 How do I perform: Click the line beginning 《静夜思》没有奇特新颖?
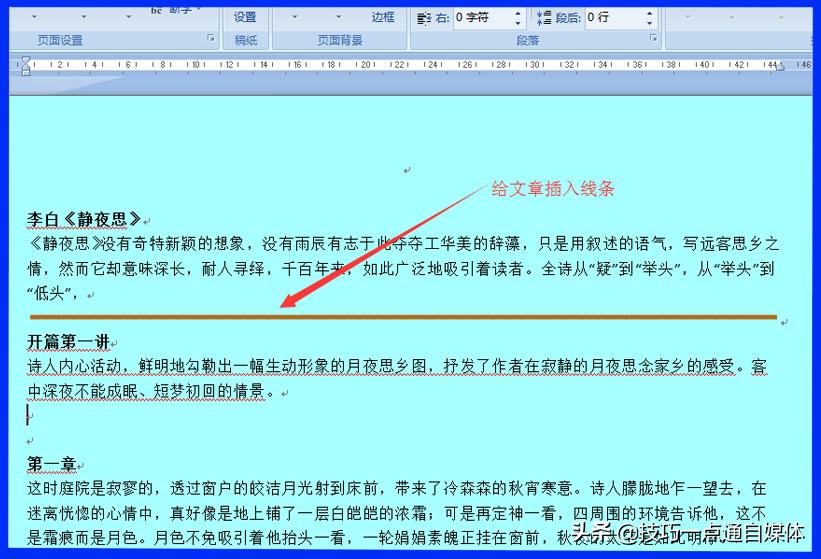point(403,243)
